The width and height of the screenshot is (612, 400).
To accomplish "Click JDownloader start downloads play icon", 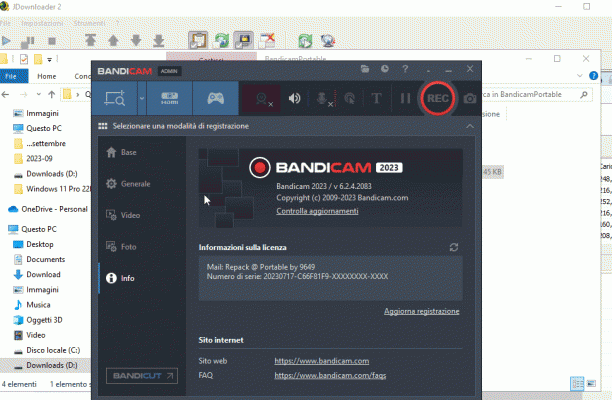I will [6, 41].
